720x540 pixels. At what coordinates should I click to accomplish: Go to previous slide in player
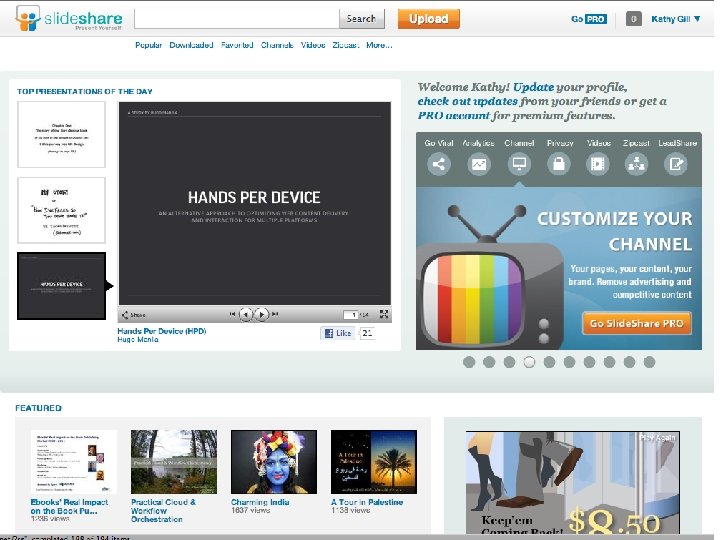246,315
